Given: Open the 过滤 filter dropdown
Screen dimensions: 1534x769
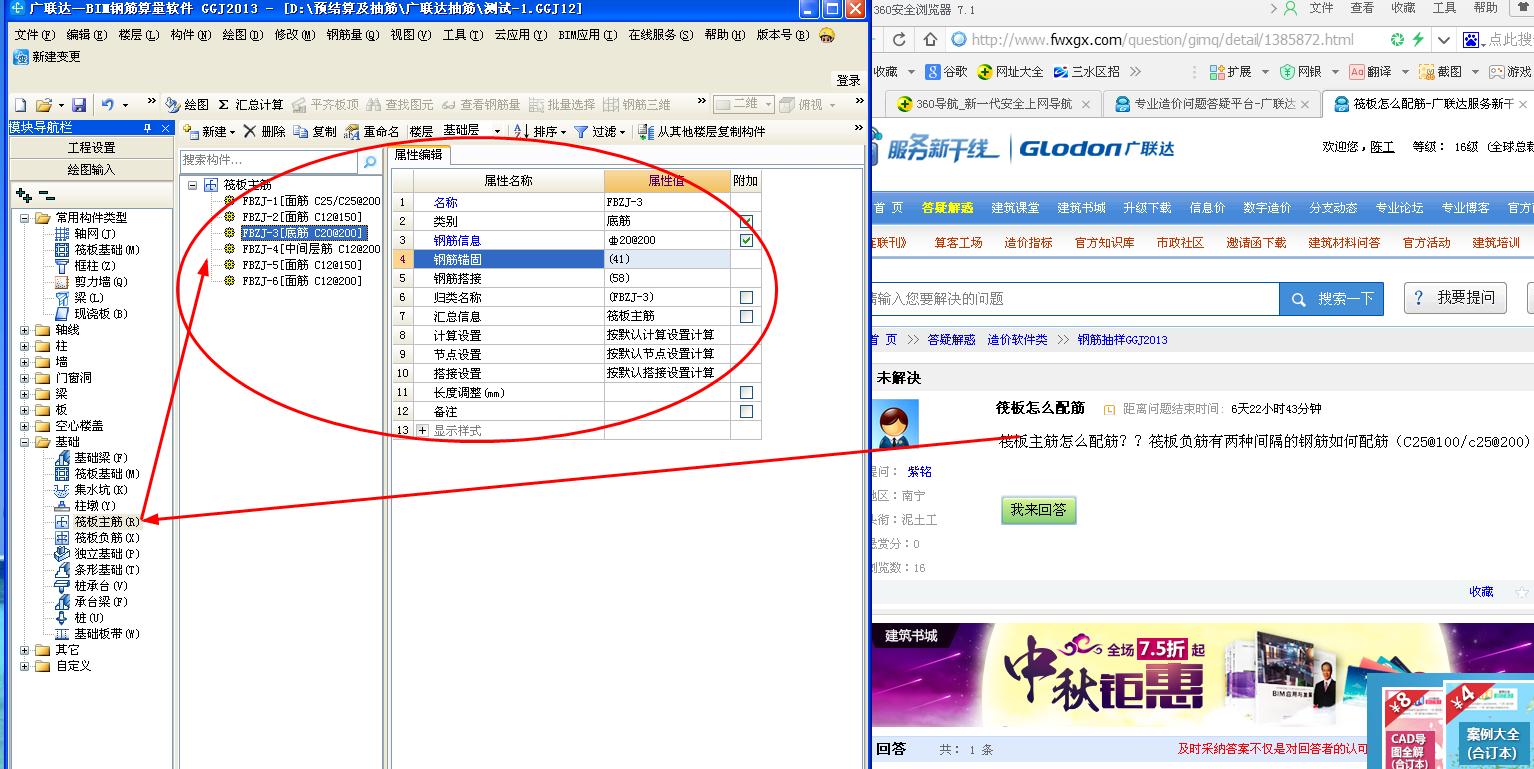Looking at the screenshot, I should 623,132.
